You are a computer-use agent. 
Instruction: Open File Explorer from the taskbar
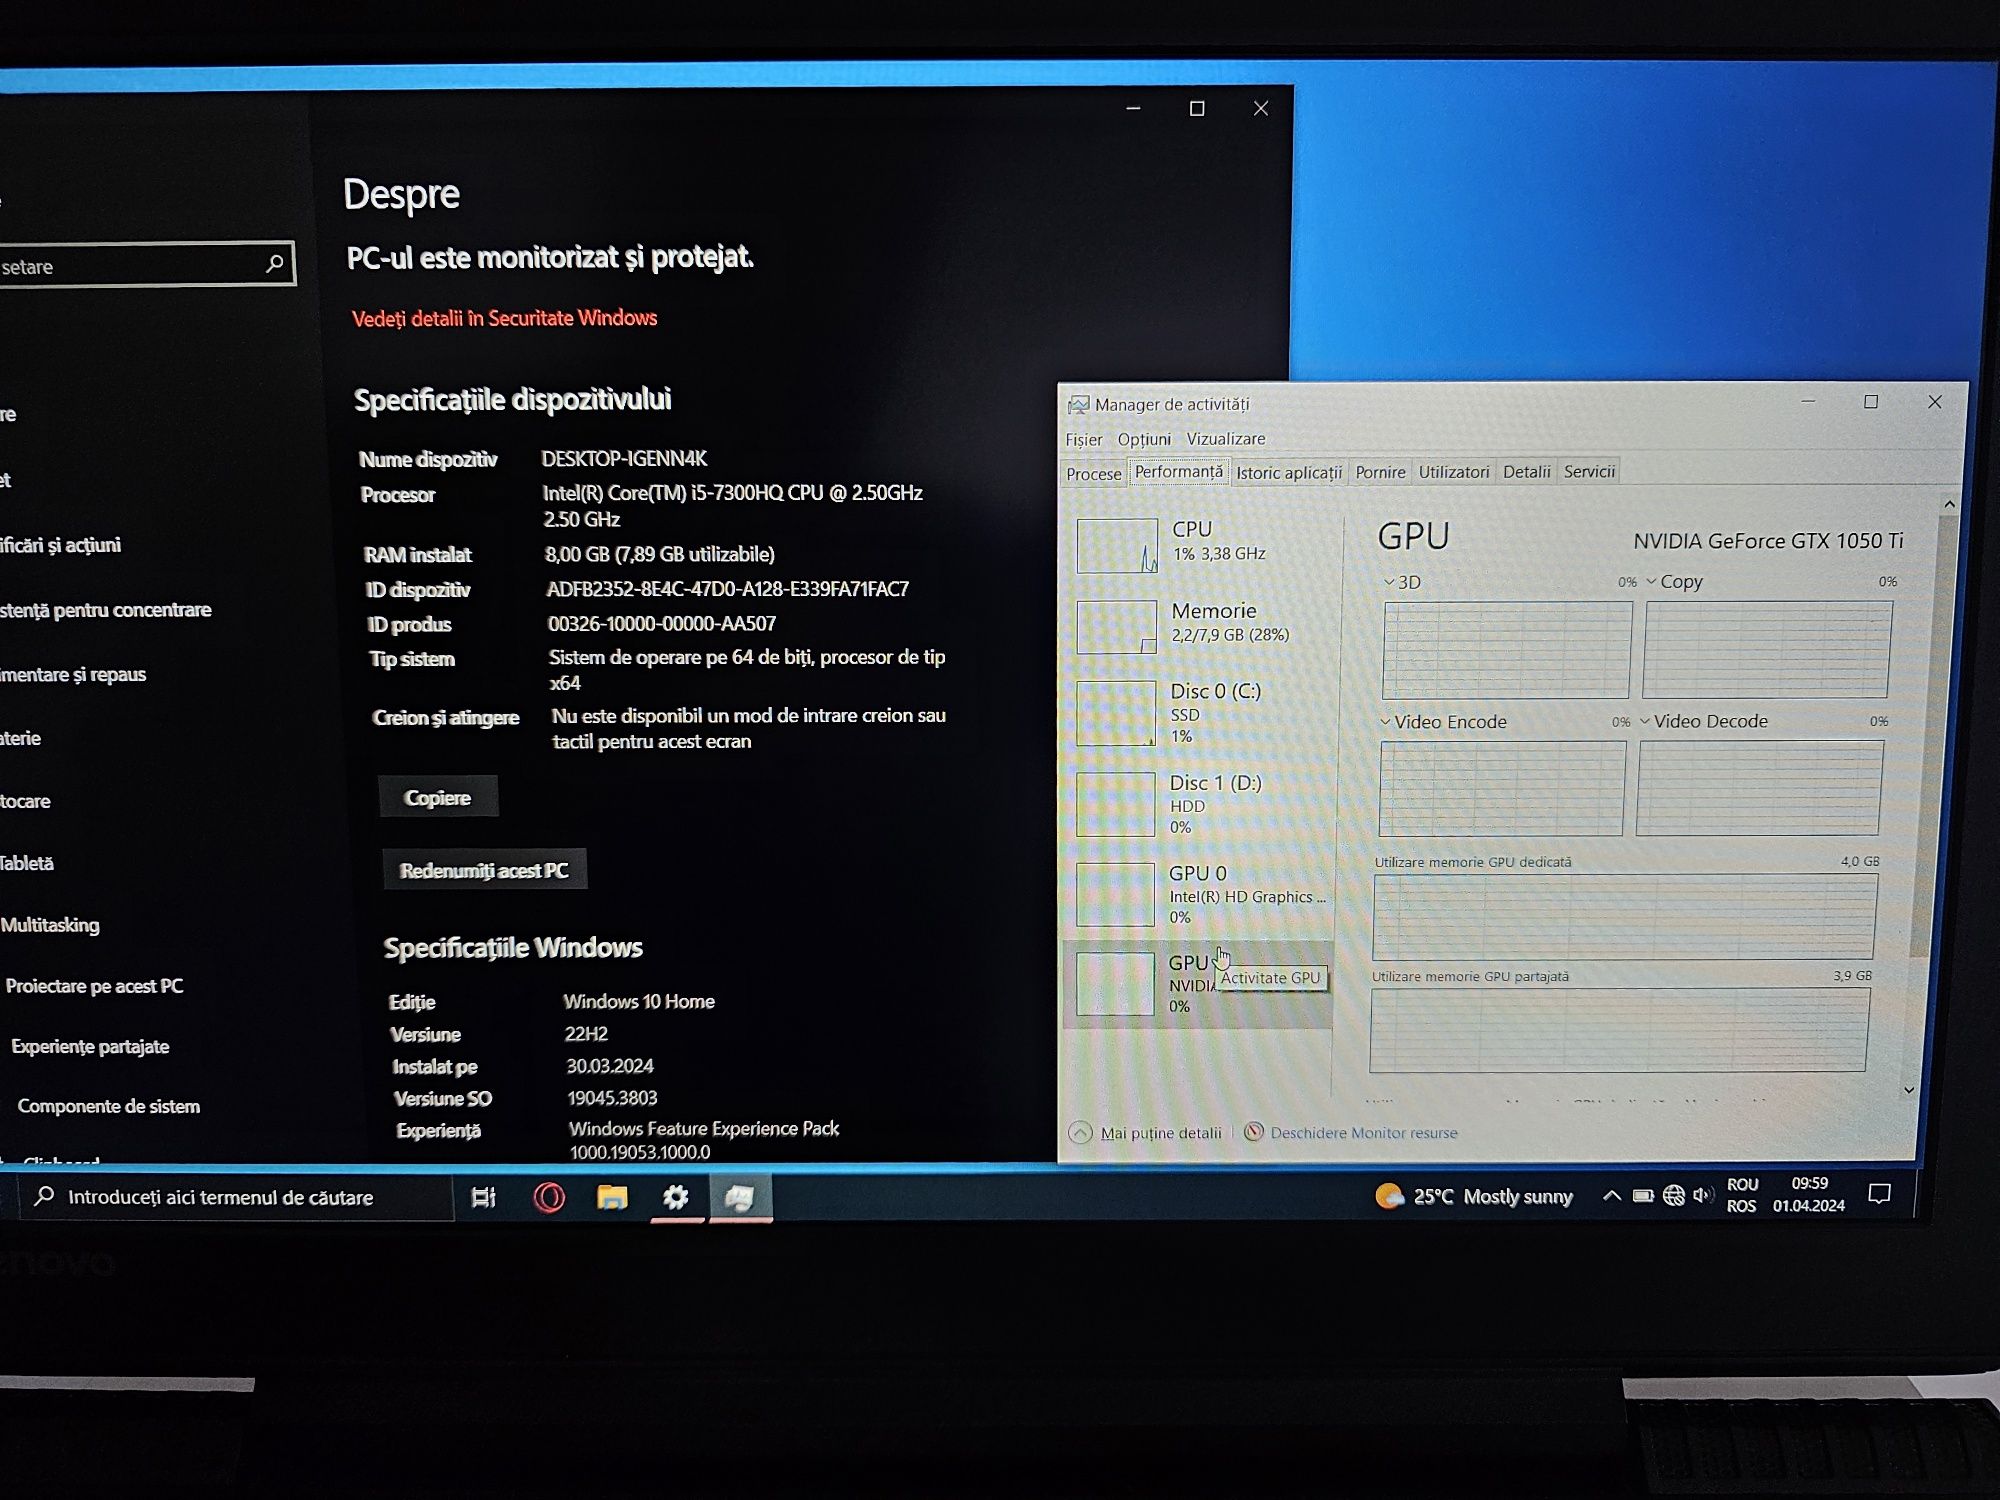[612, 1196]
